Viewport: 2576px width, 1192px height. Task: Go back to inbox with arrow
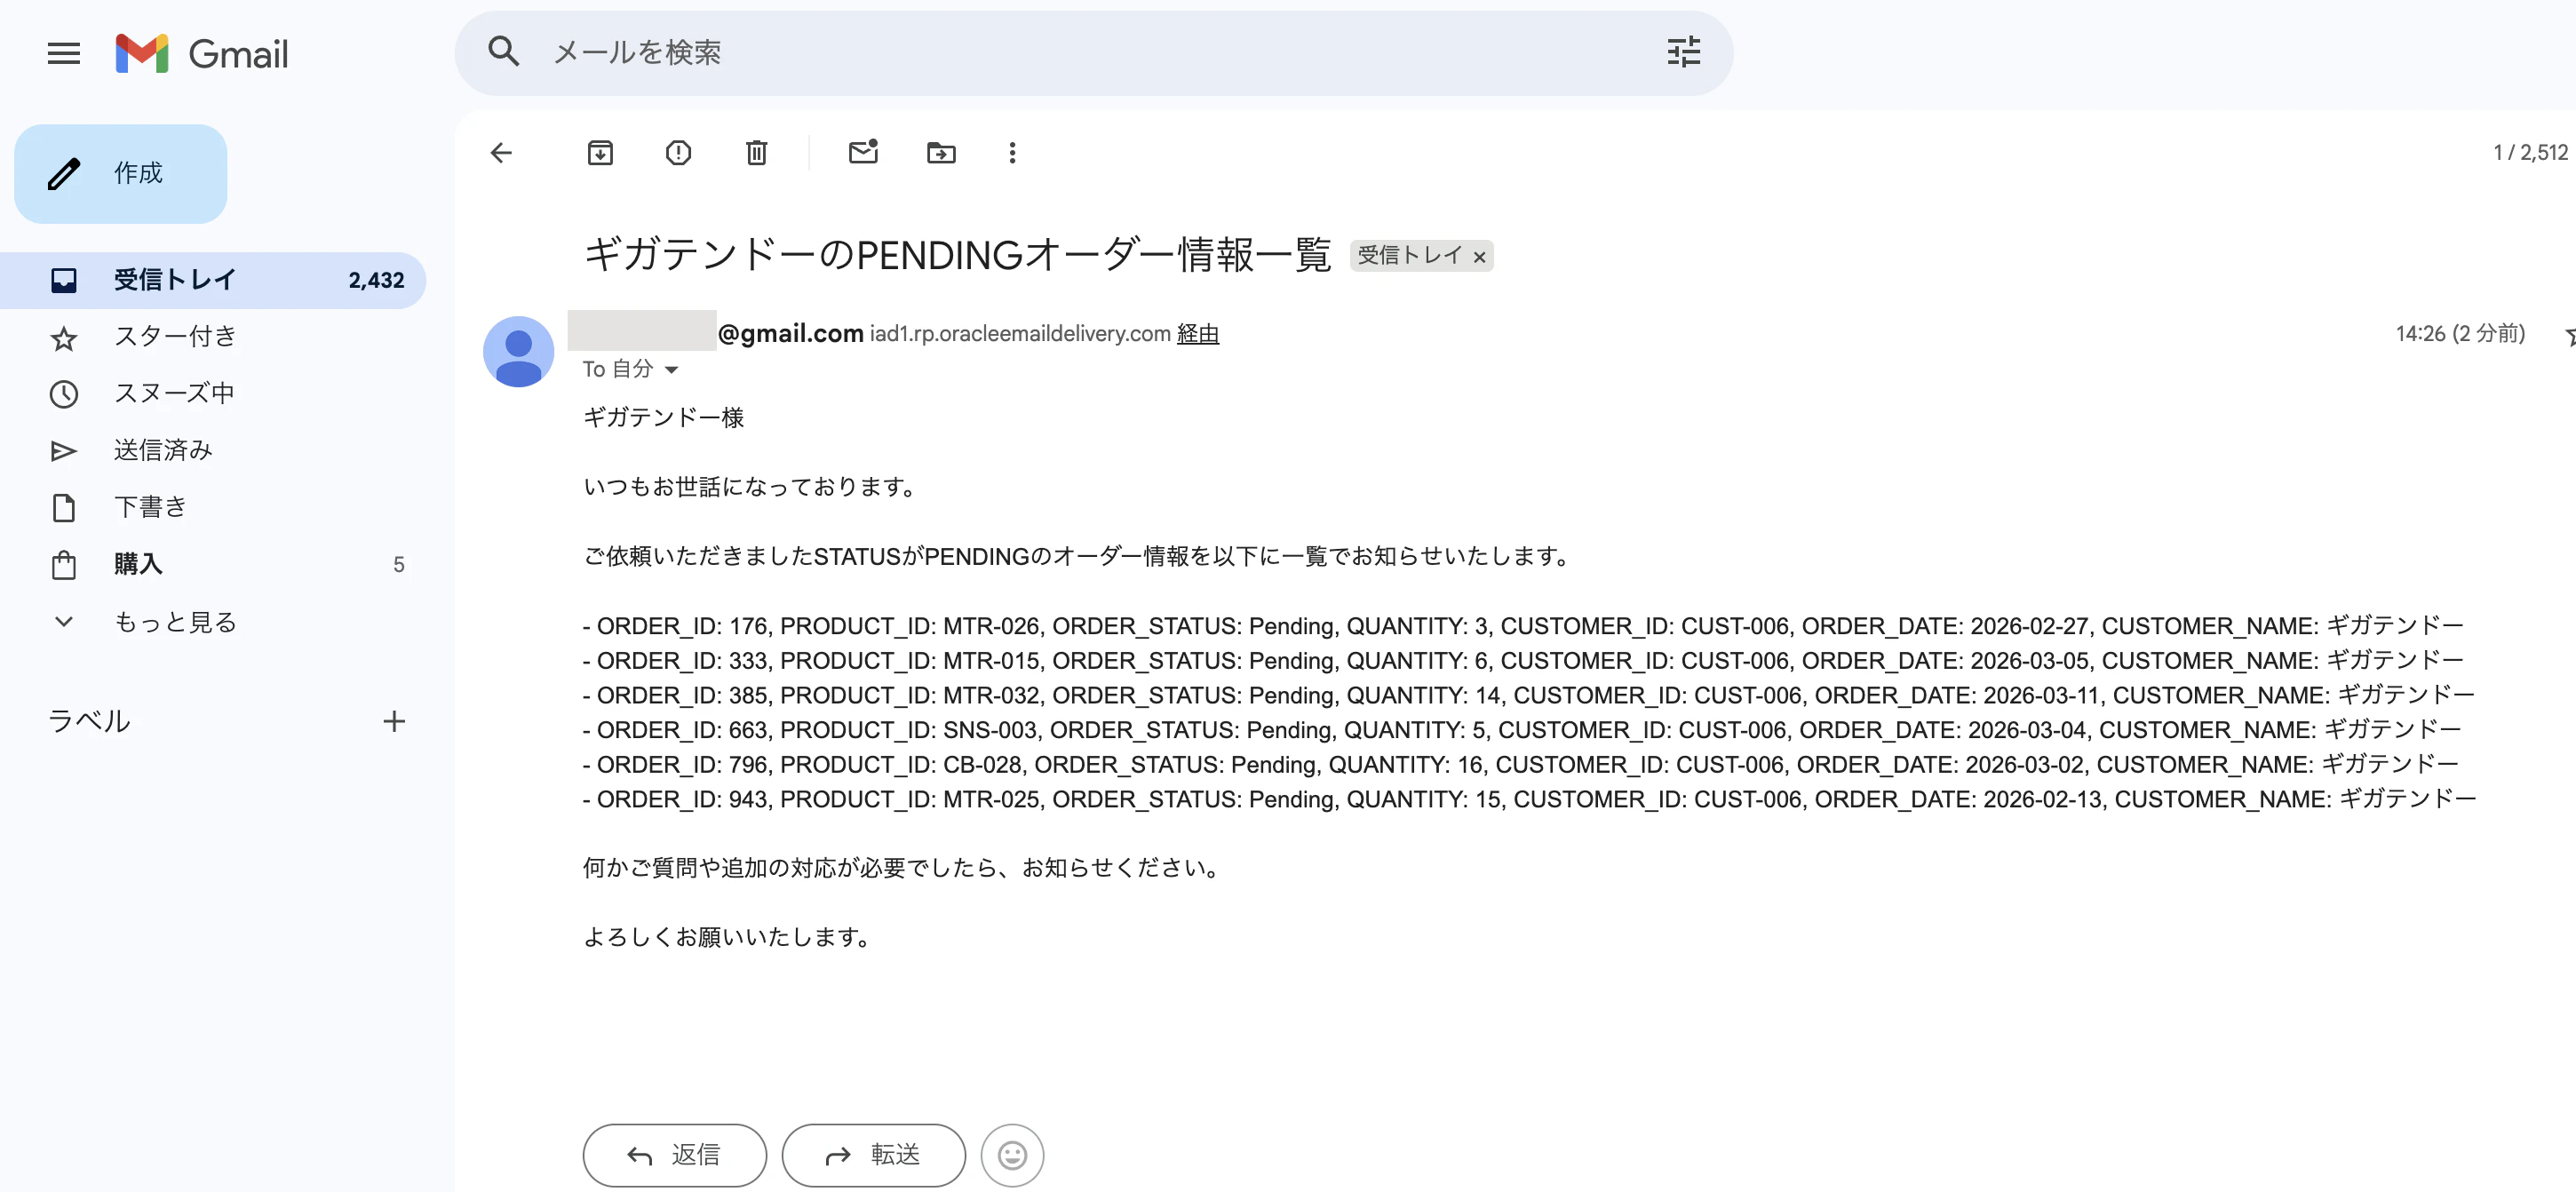point(502,153)
